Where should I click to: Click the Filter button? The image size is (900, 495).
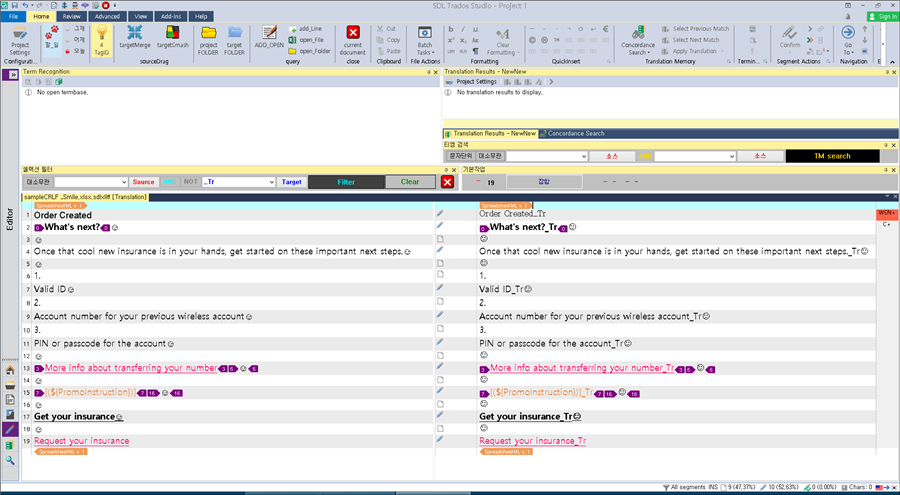(346, 182)
